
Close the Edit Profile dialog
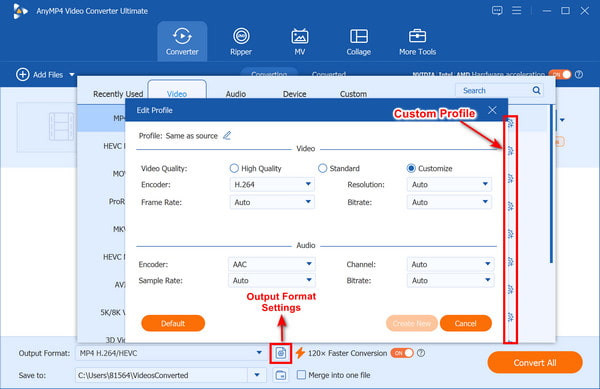tap(492, 111)
